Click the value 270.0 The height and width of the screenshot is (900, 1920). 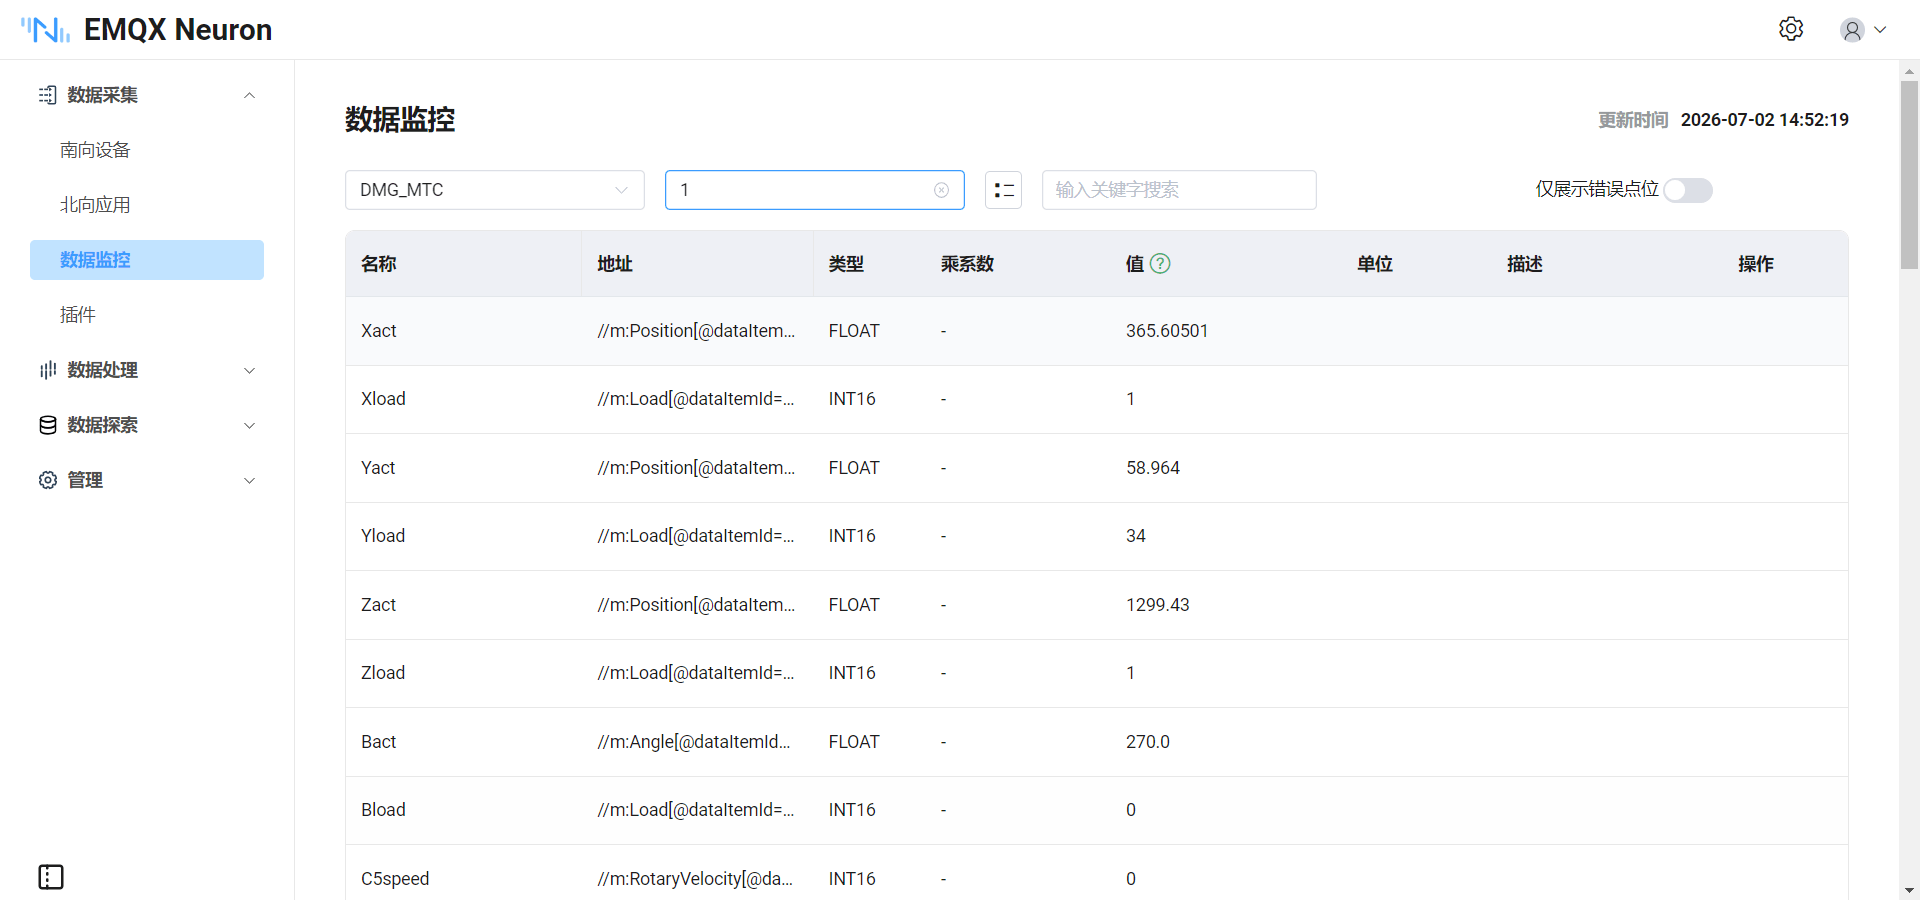(x=1148, y=742)
